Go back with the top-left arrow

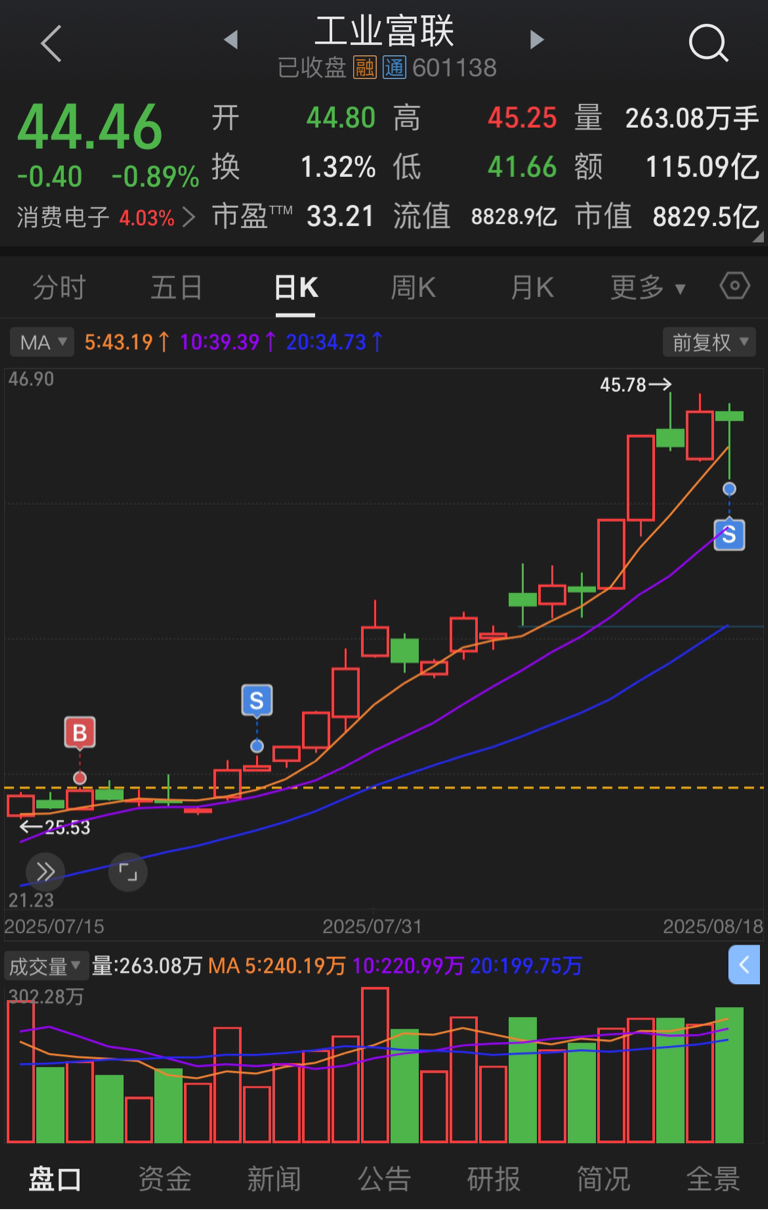[x=51, y=43]
